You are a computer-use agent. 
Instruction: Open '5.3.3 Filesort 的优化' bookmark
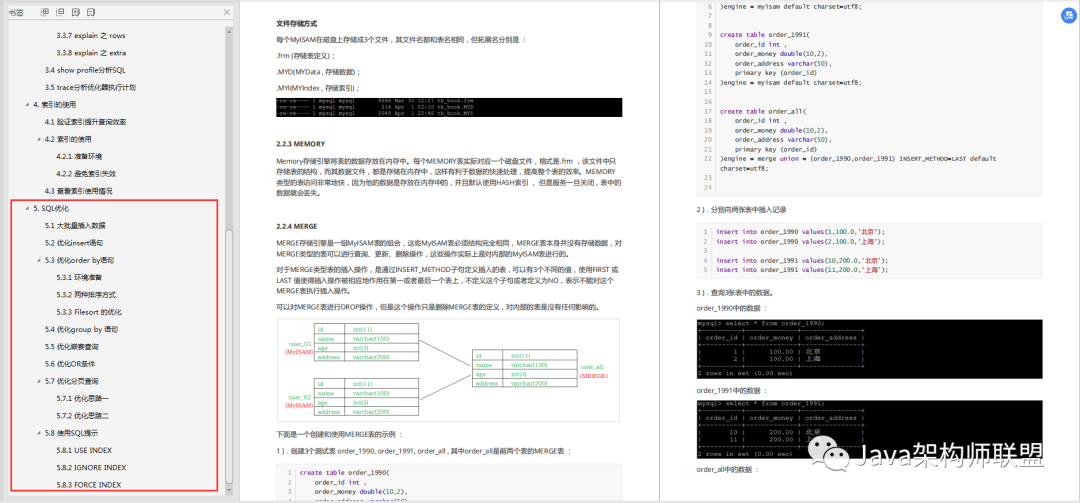pos(89,312)
